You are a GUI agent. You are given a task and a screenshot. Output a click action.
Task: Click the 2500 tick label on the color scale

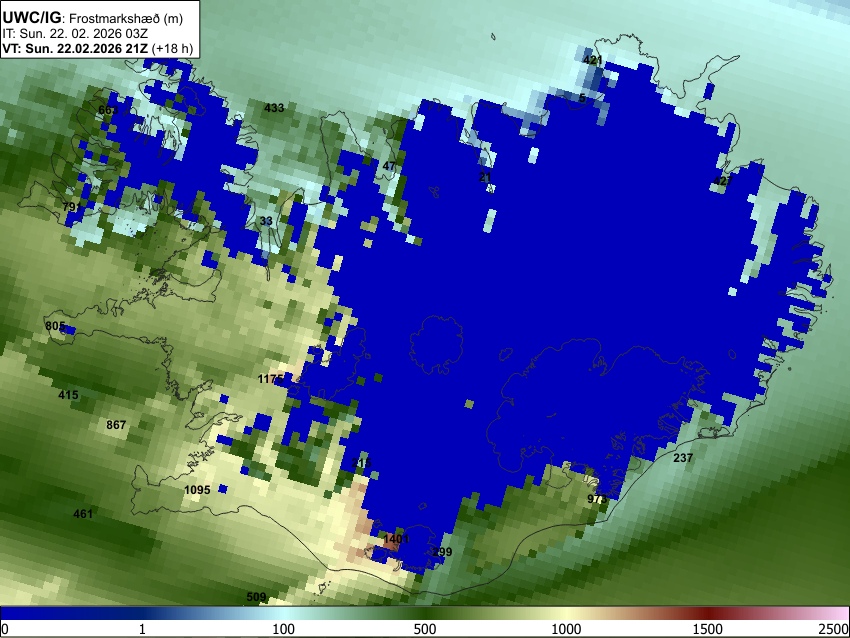point(834,629)
